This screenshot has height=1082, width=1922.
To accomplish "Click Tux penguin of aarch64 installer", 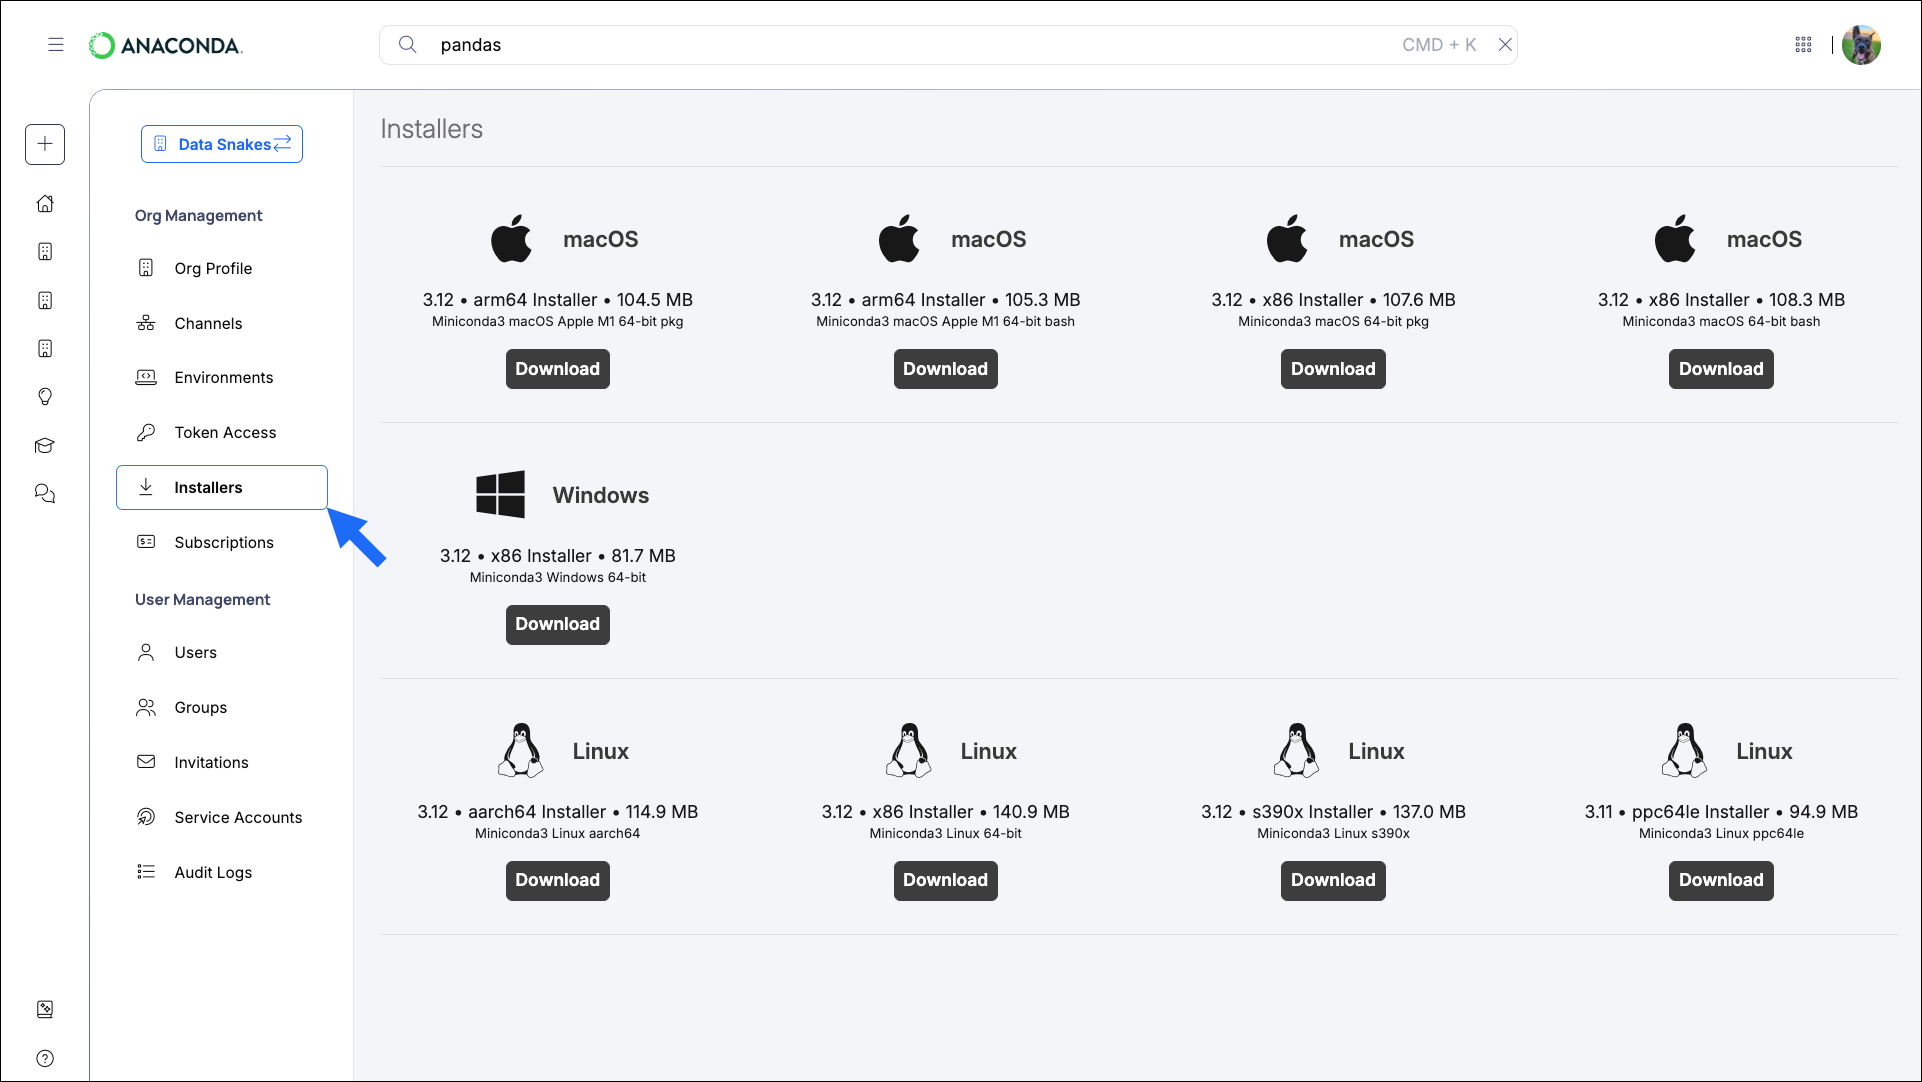I will point(521,750).
